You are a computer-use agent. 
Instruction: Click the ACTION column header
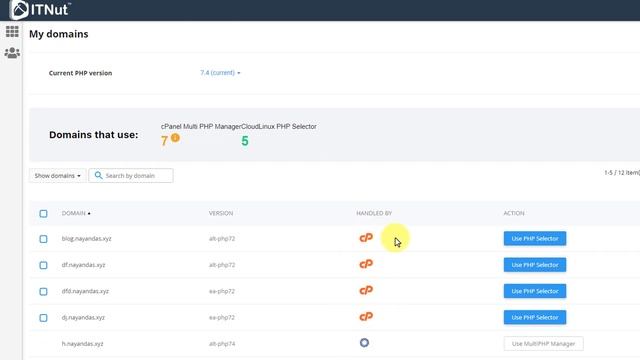point(514,213)
